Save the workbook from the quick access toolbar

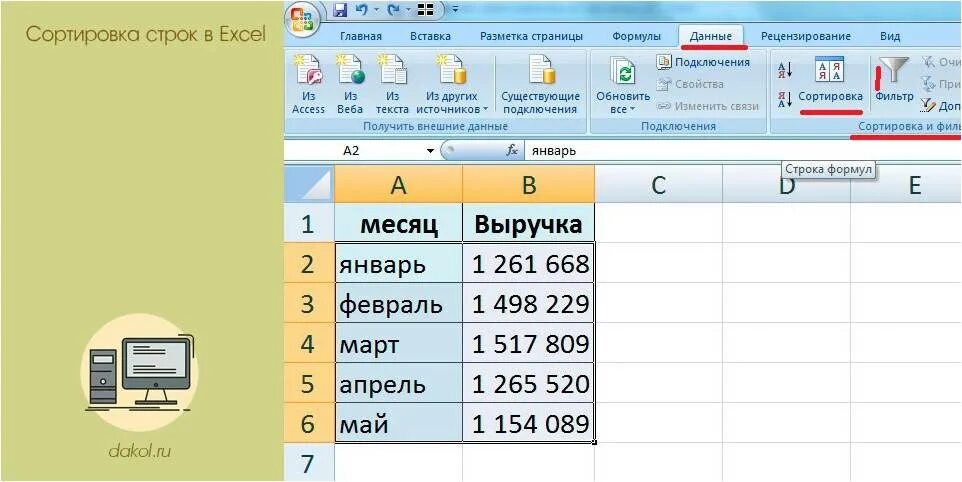pyautogui.click(x=339, y=9)
